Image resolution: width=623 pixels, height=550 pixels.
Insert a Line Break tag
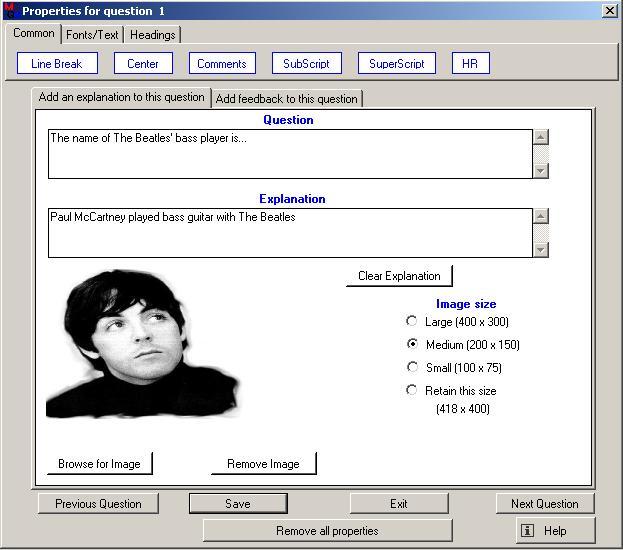coord(57,64)
